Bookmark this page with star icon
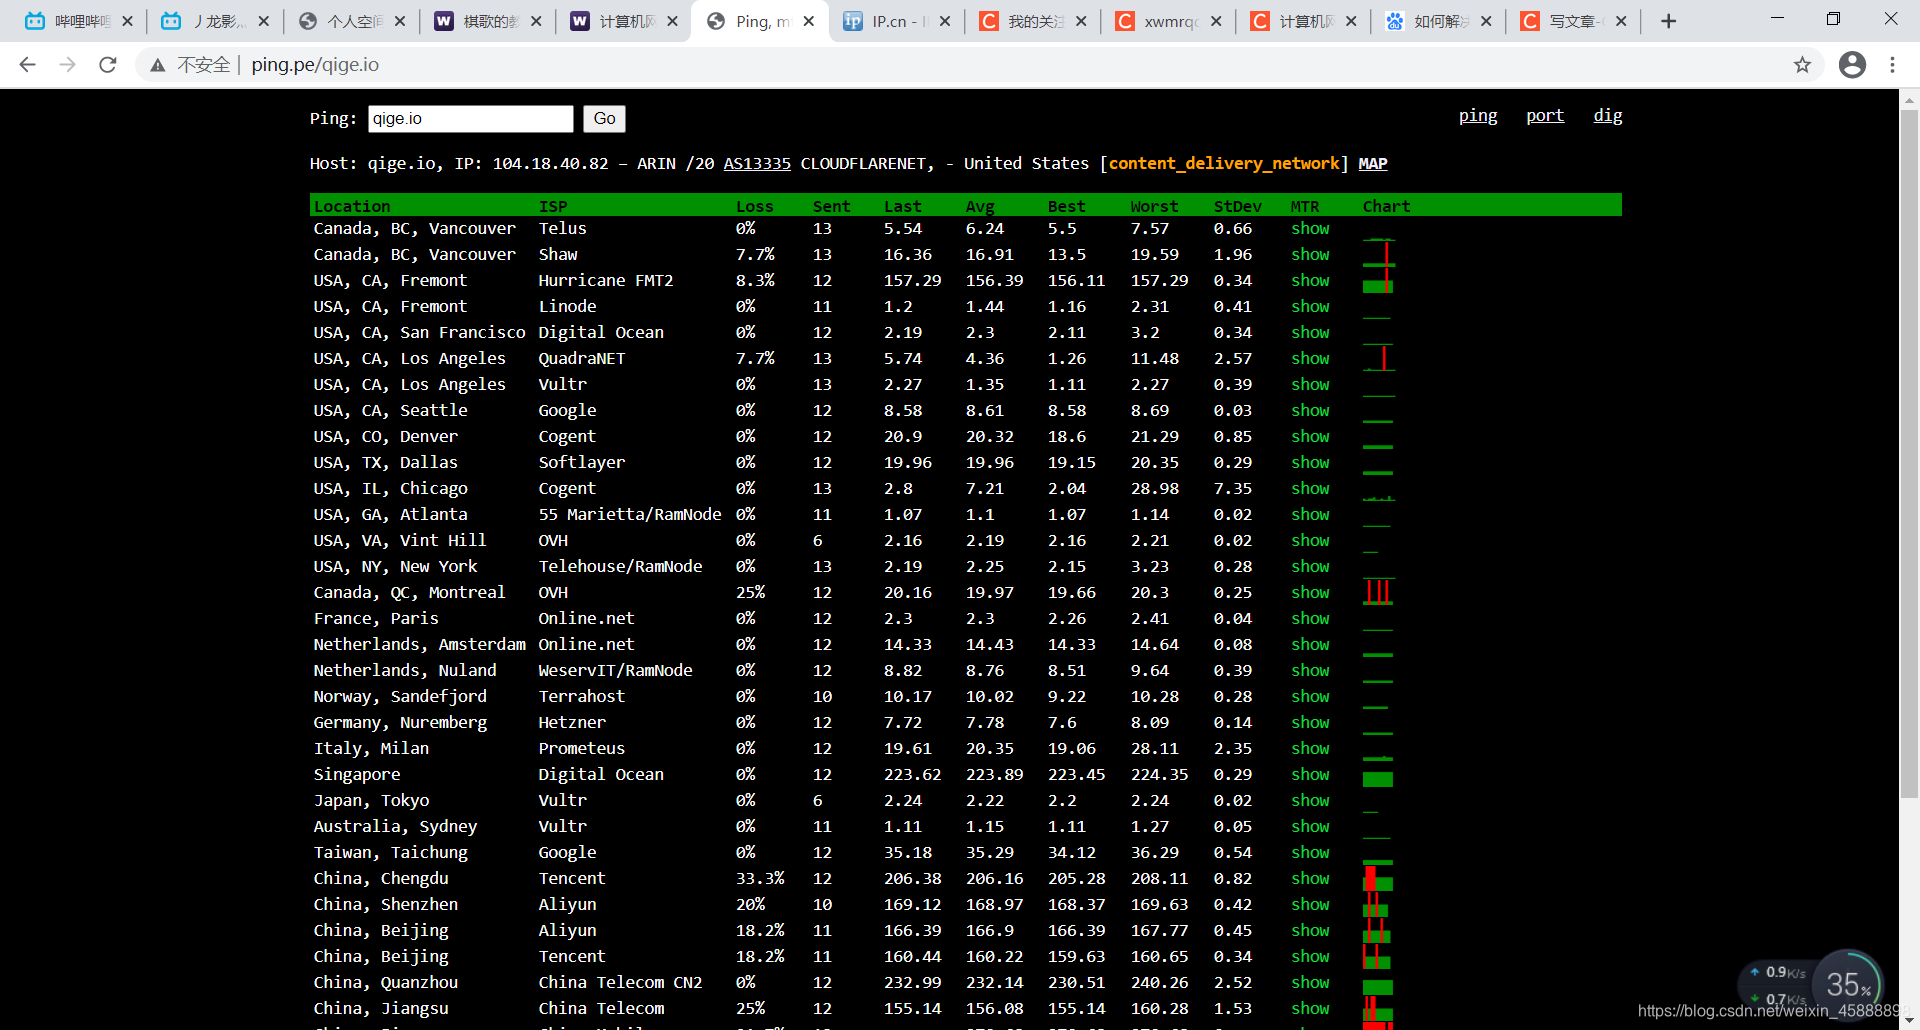The height and width of the screenshot is (1030, 1920). point(1802,65)
